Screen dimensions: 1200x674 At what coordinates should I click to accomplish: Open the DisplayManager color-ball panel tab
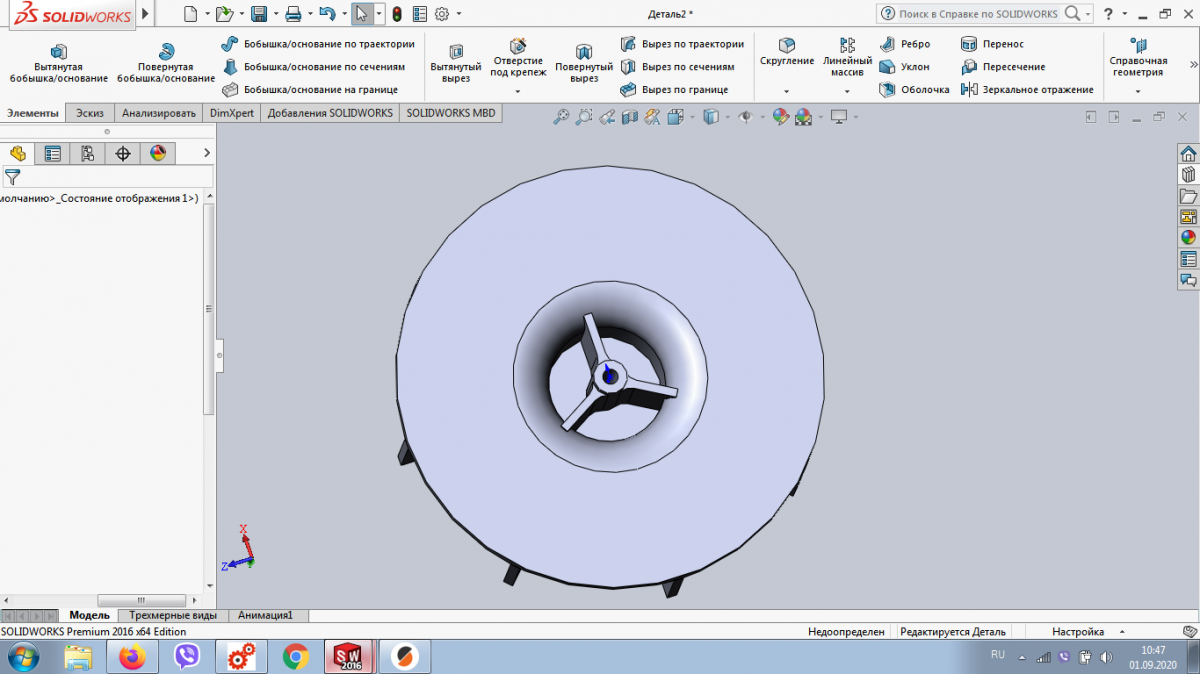[157, 153]
